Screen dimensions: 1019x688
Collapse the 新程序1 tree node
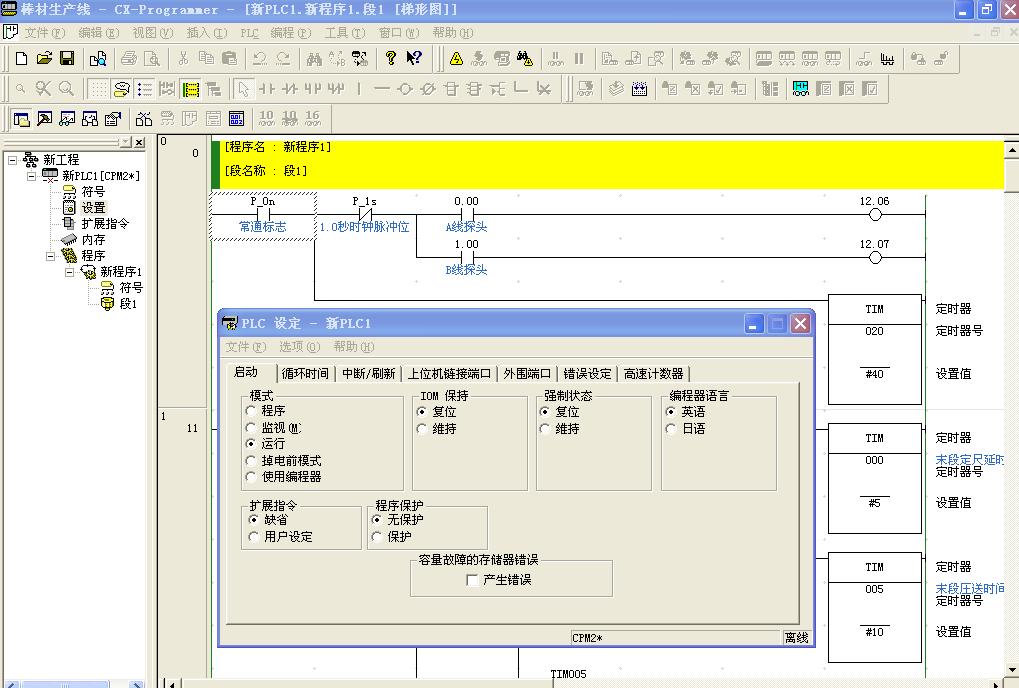pos(70,272)
